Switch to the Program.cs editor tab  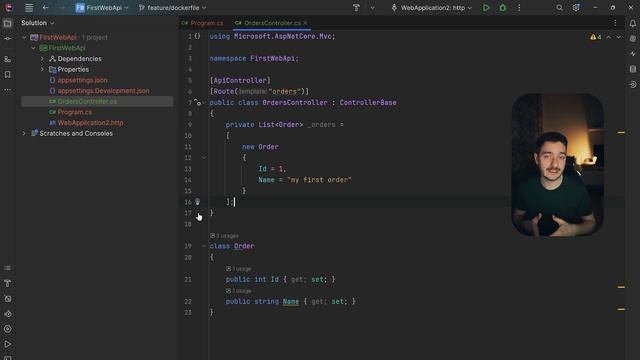click(x=203, y=23)
